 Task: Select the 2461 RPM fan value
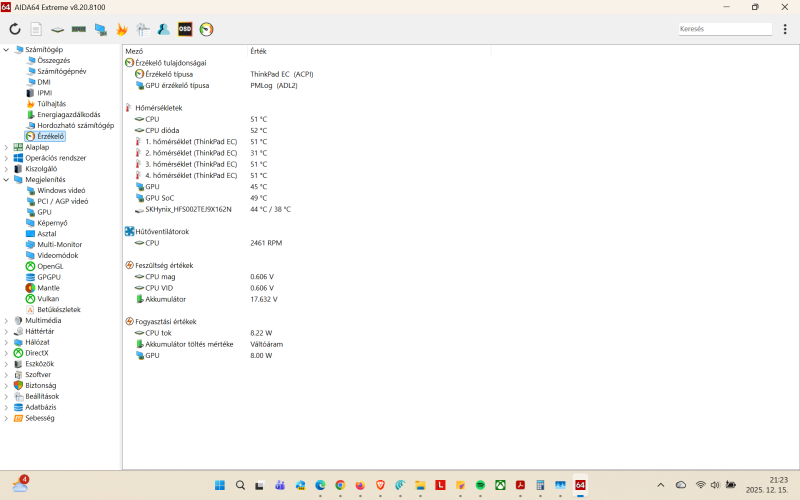266,243
